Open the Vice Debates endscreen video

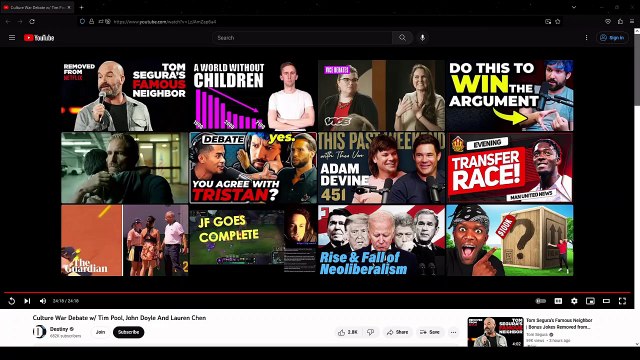pos(381,96)
